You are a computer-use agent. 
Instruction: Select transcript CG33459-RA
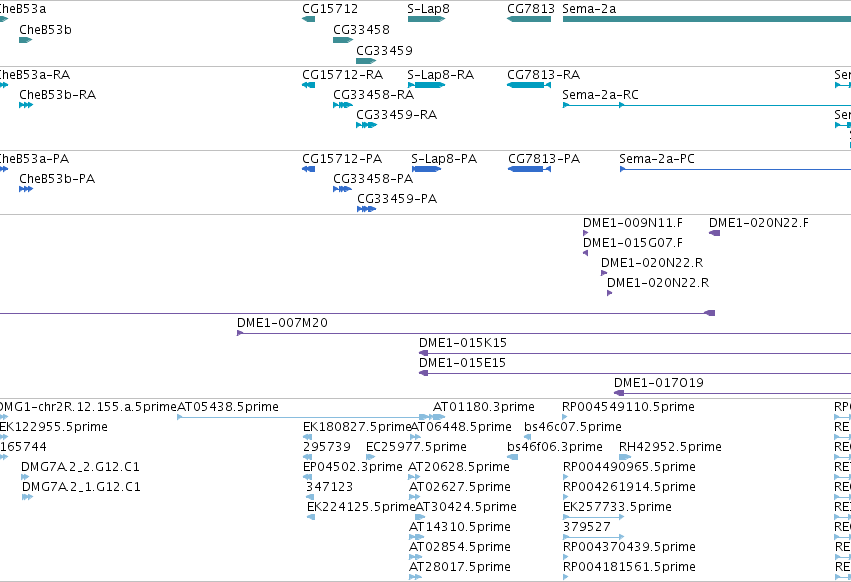(x=396, y=115)
